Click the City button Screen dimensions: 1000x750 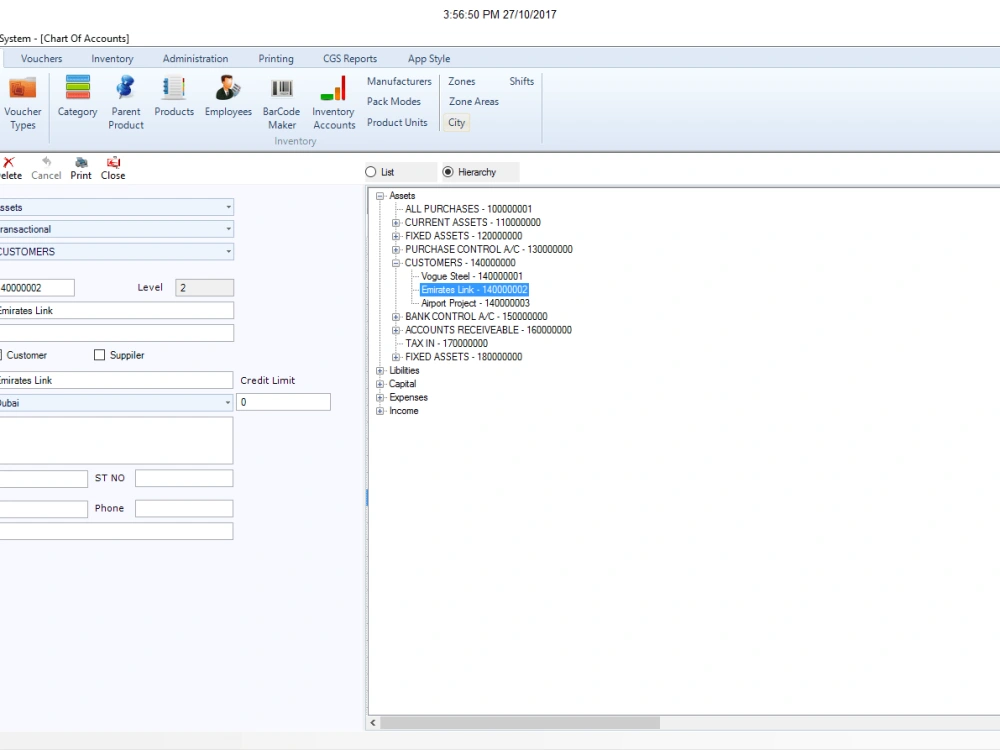coord(457,122)
